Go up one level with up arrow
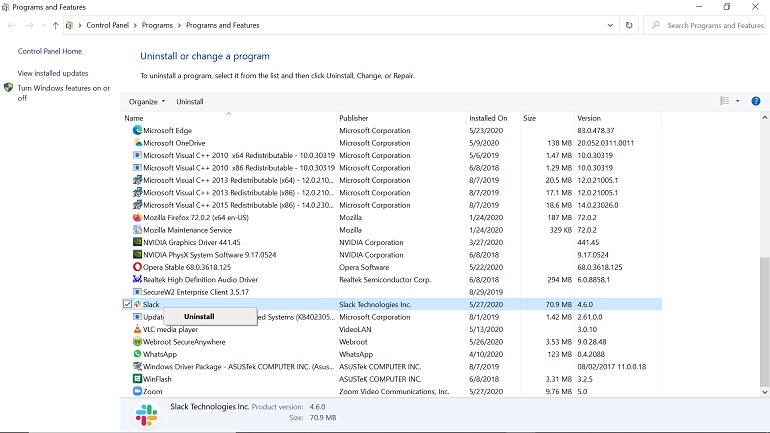770x433 pixels. [55, 26]
